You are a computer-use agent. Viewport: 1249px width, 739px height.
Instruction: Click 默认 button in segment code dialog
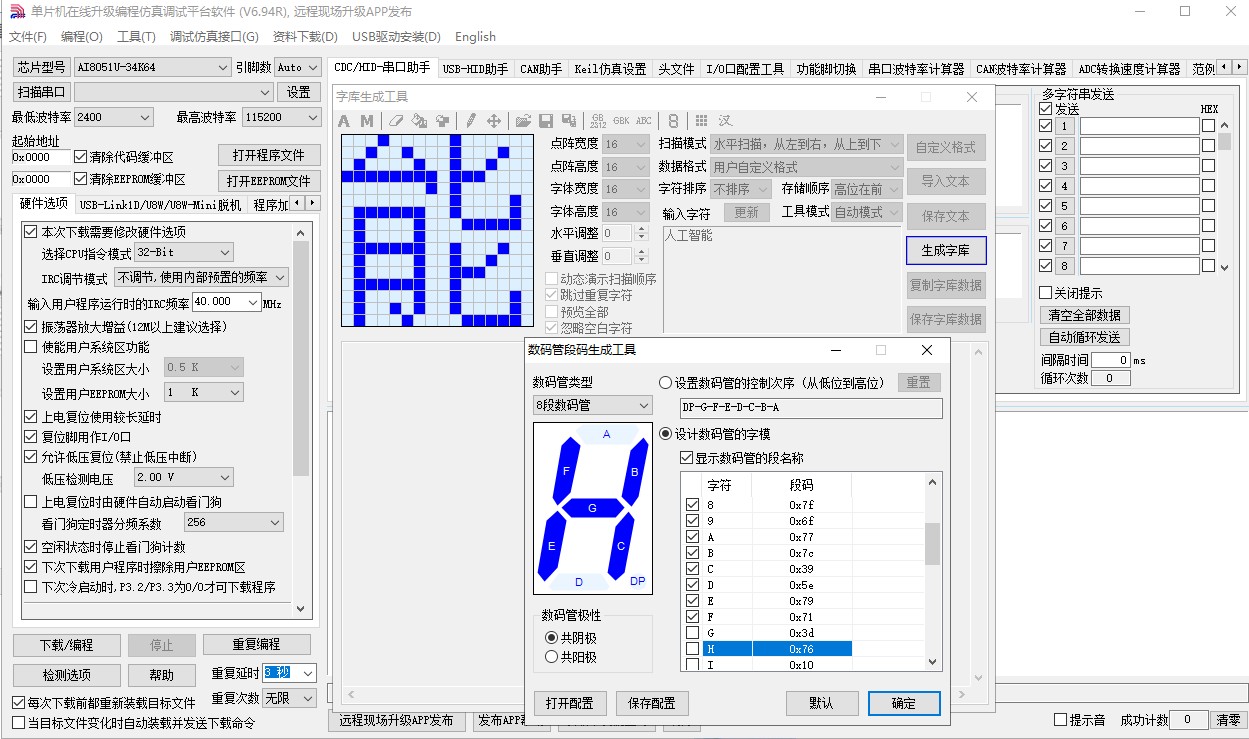click(x=820, y=703)
